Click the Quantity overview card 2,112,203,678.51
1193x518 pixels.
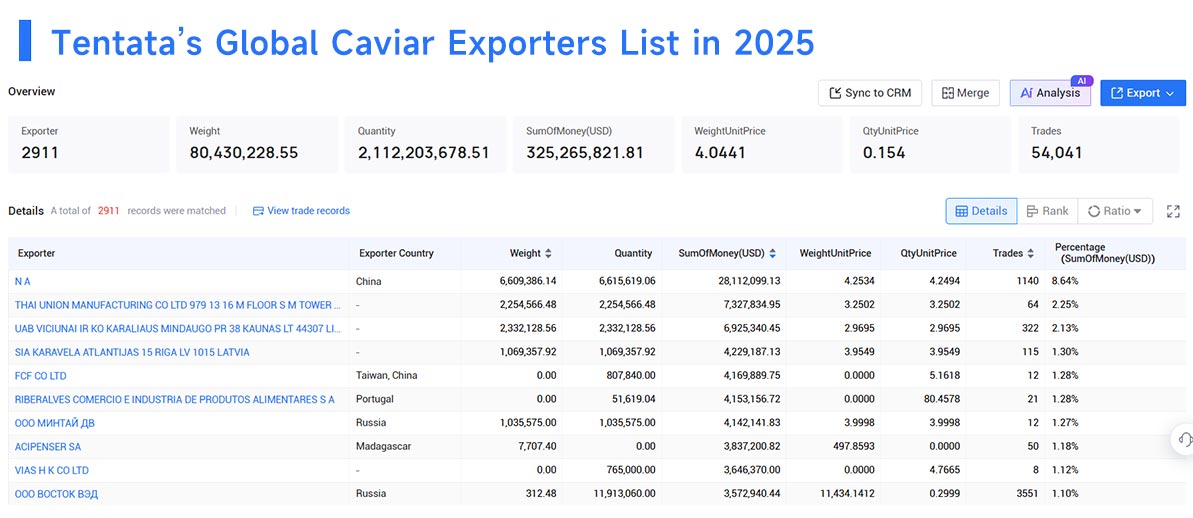click(425, 144)
